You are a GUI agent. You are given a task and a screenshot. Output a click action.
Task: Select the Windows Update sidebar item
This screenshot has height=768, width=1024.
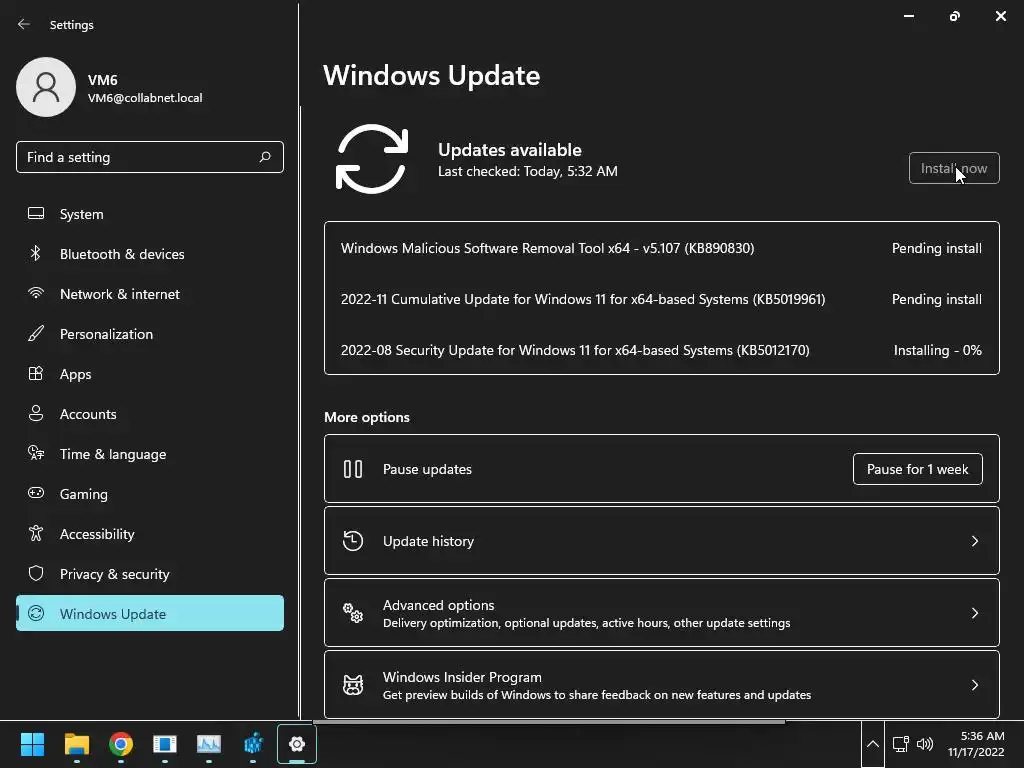150,613
